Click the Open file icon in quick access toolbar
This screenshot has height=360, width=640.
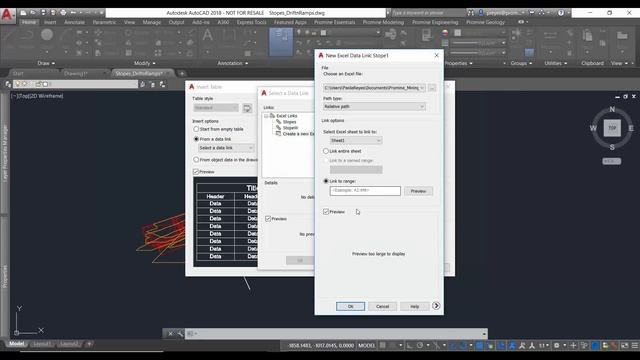[33, 13]
